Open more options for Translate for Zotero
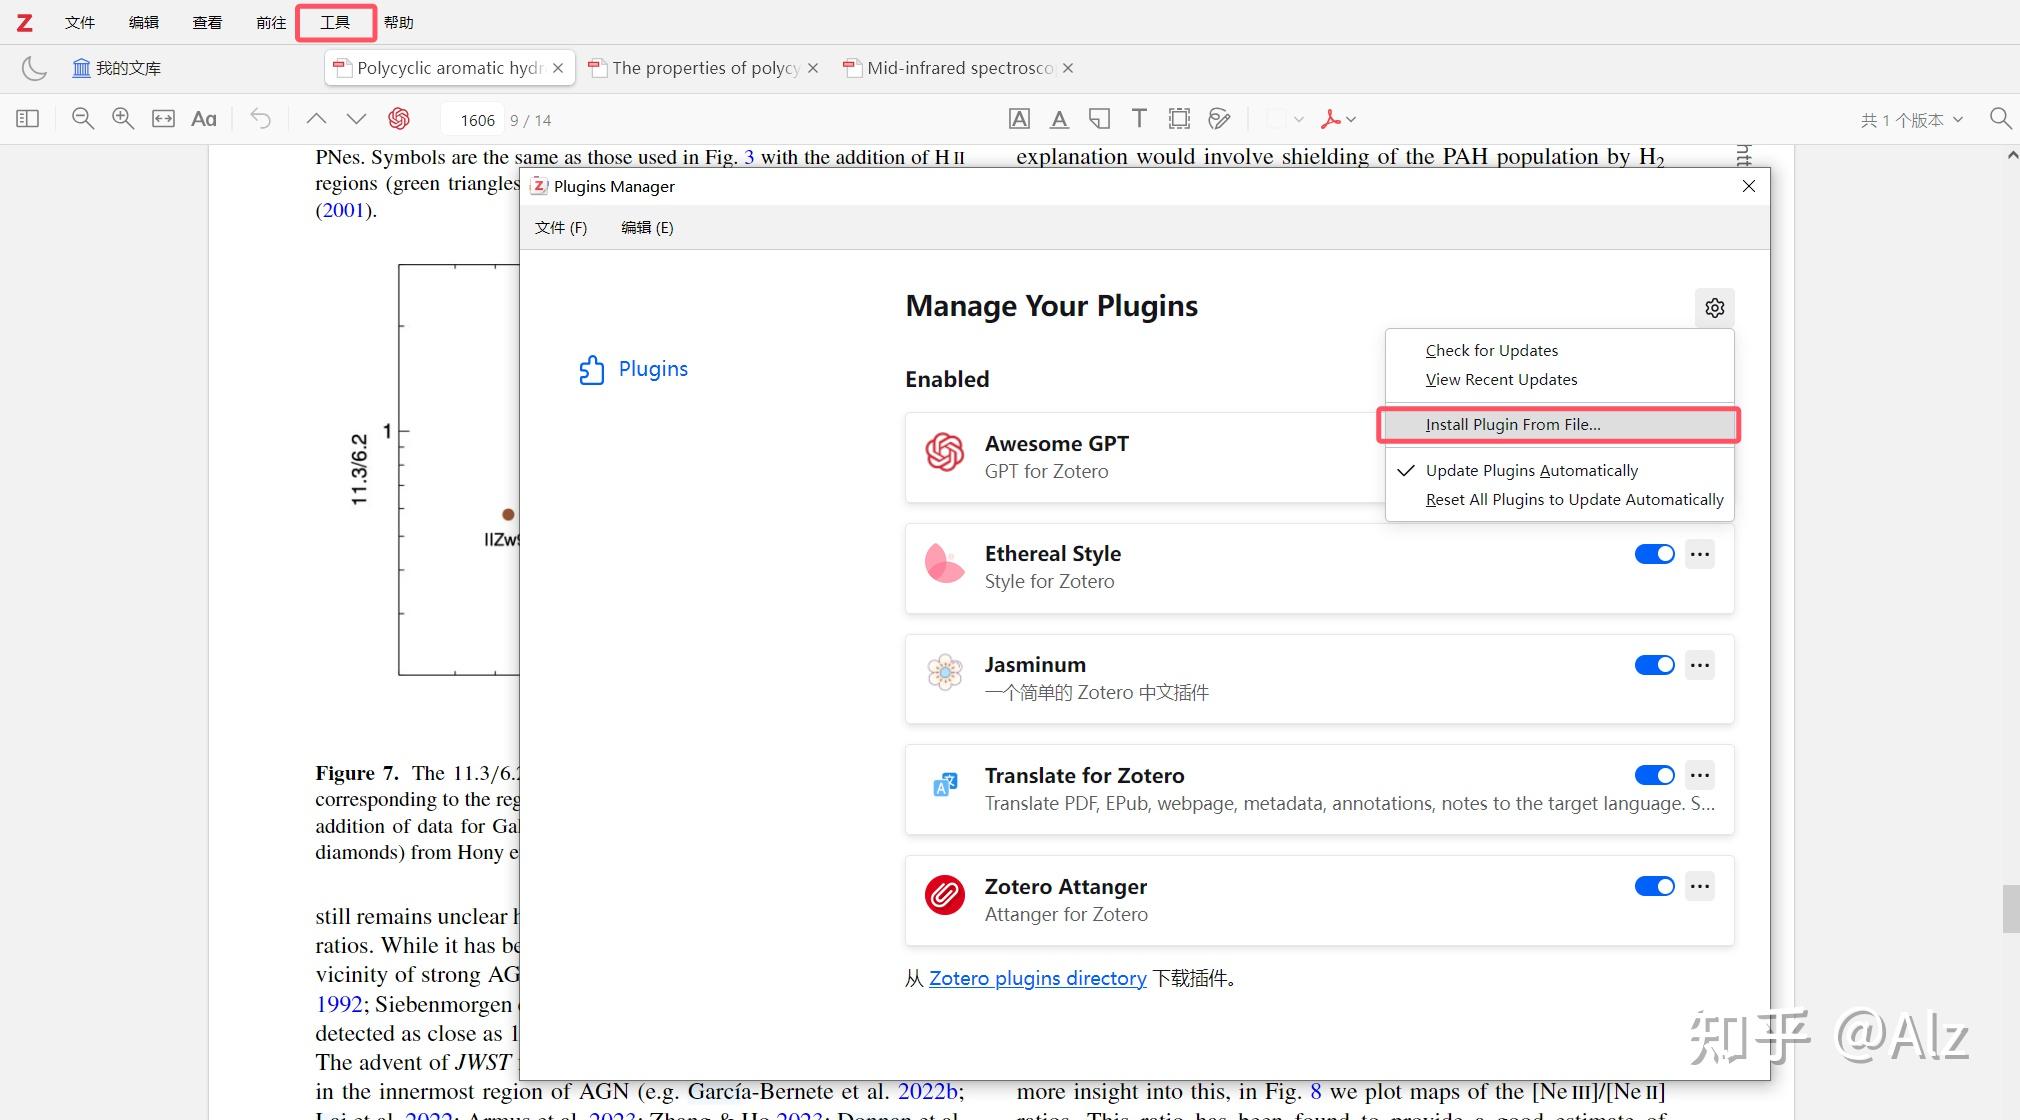The image size is (2020, 1120). pos(1699,775)
